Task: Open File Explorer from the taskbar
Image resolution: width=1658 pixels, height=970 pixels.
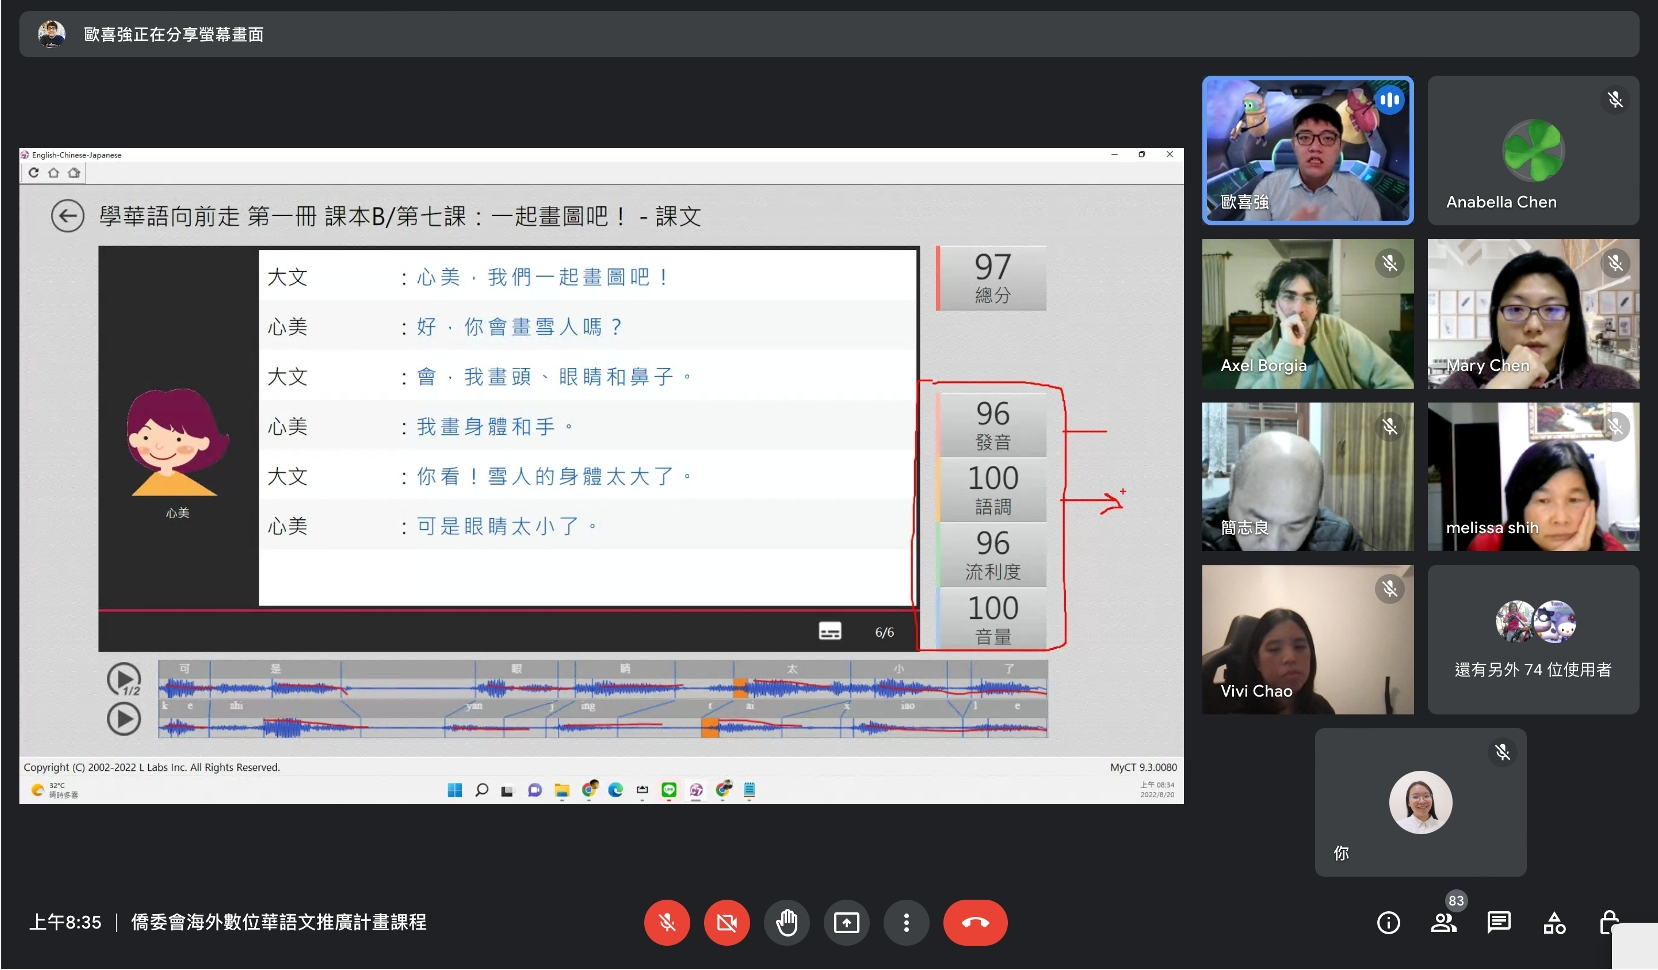Action: 562,790
